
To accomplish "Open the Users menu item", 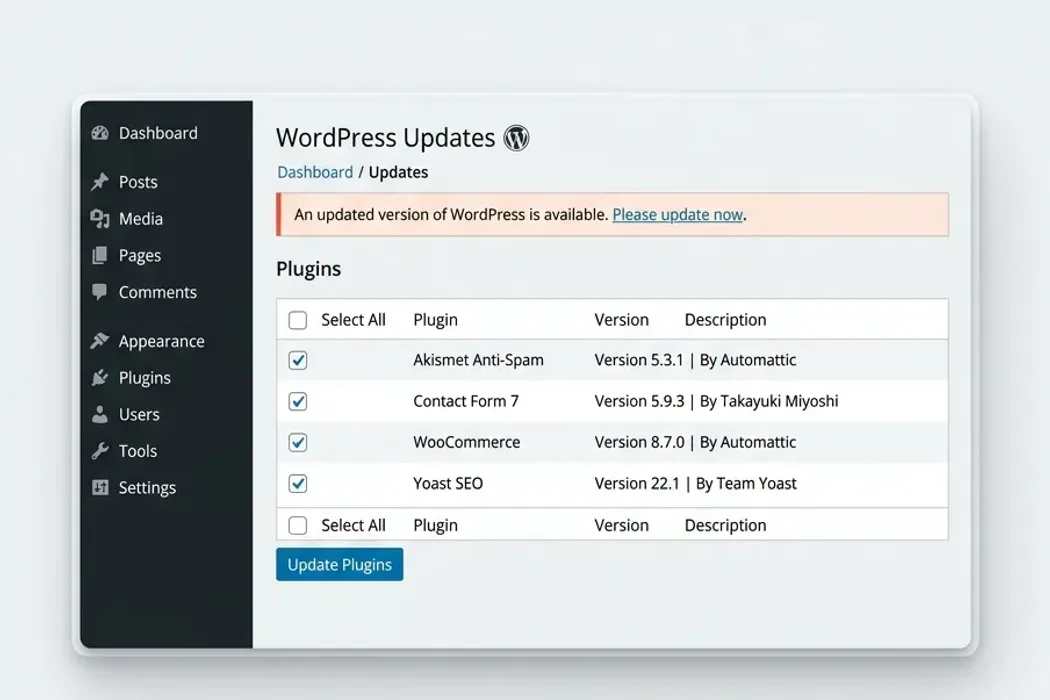I will pyautogui.click(x=139, y=415).
